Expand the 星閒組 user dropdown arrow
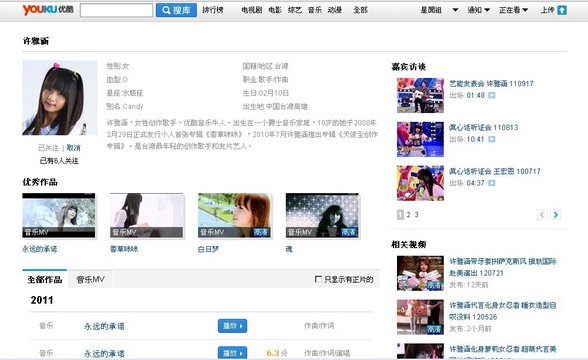Viewport: 588px width, 360px height. (455, 10)
